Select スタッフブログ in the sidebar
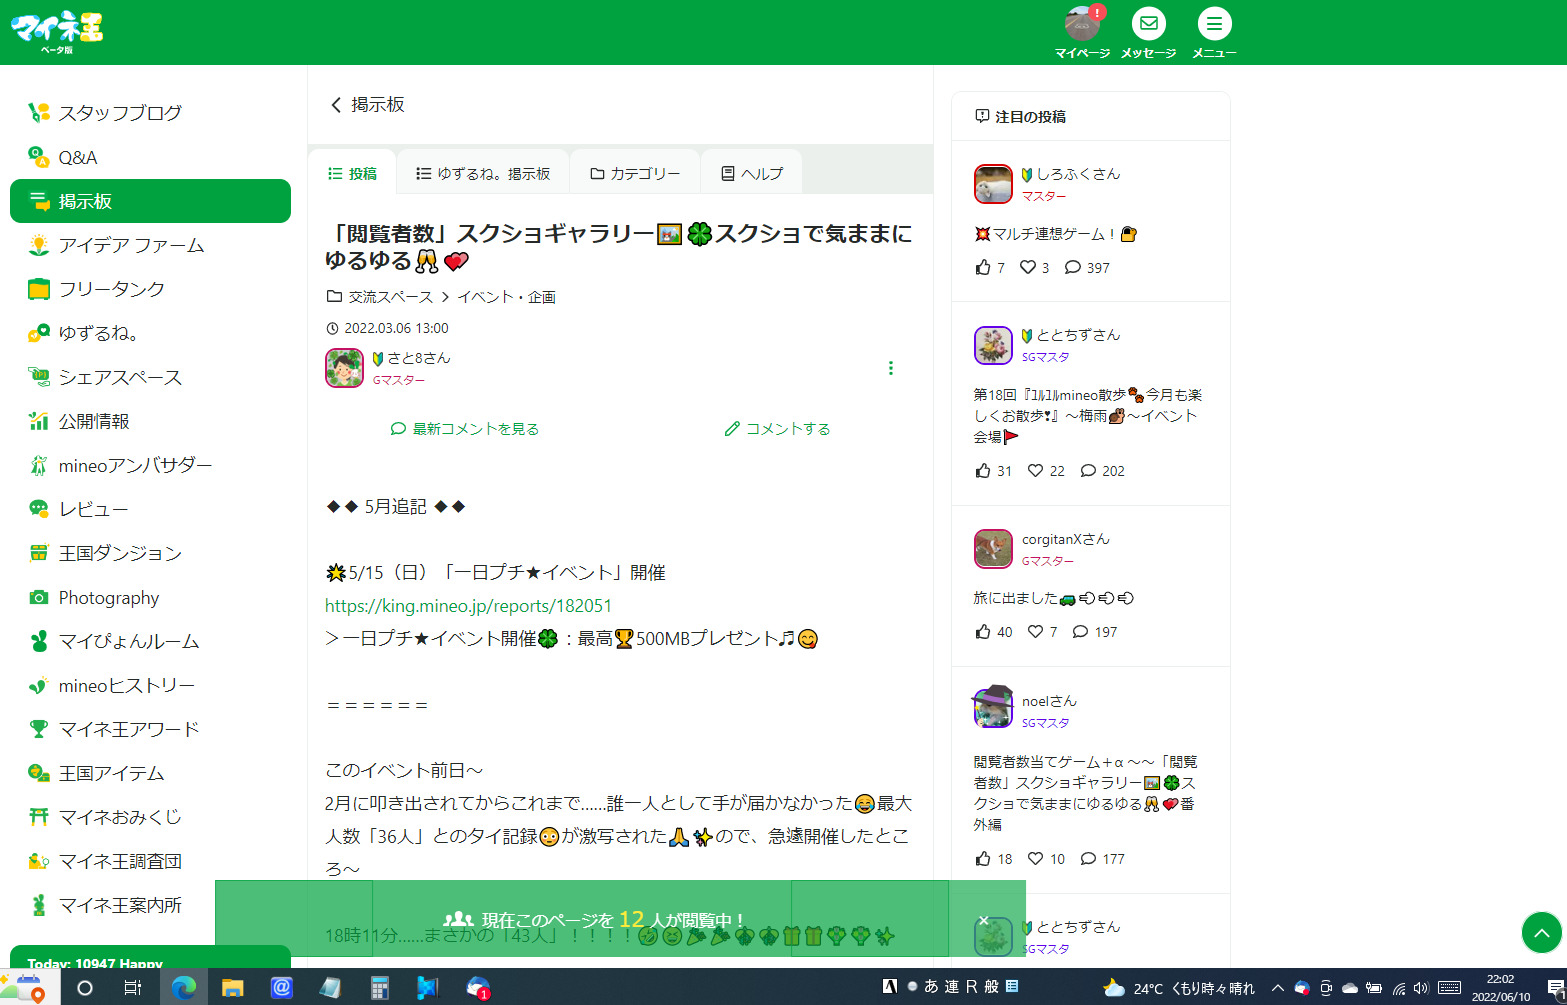 pos(120,113)
